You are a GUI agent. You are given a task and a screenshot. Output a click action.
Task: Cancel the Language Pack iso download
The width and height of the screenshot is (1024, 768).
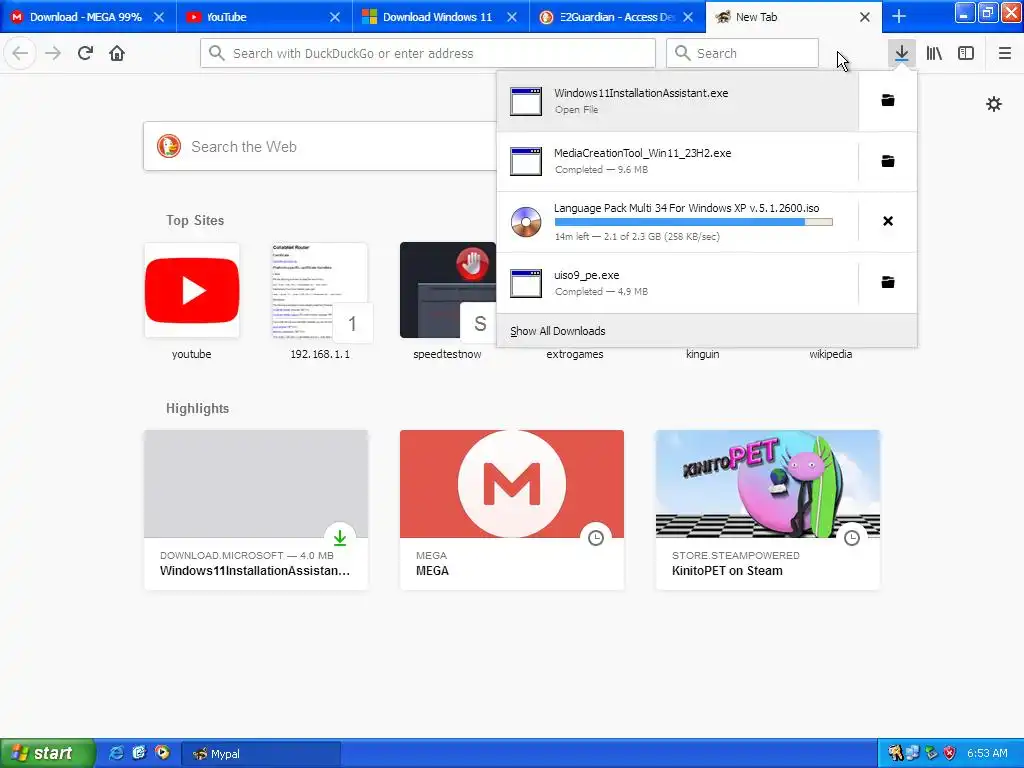click(x=888, y=221)
